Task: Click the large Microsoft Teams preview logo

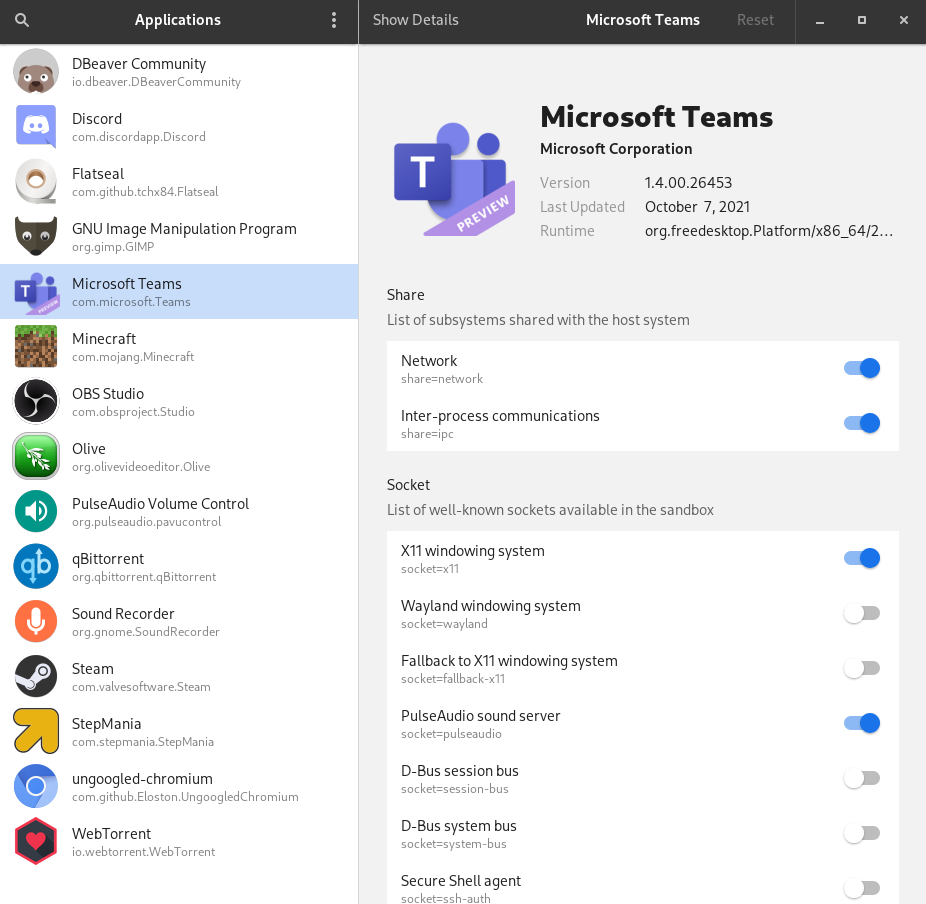Action: click(455, 178)
